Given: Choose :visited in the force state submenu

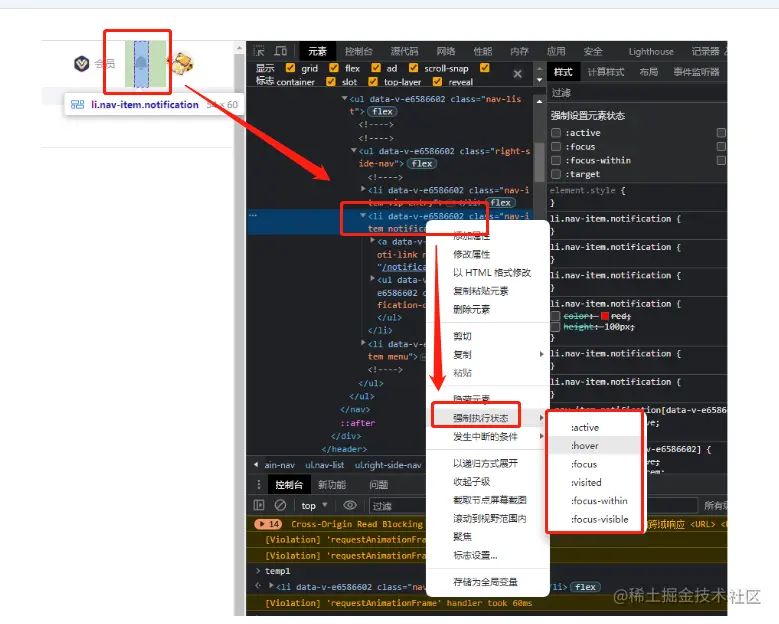Looking at the screenshot, I should point(595,482).
